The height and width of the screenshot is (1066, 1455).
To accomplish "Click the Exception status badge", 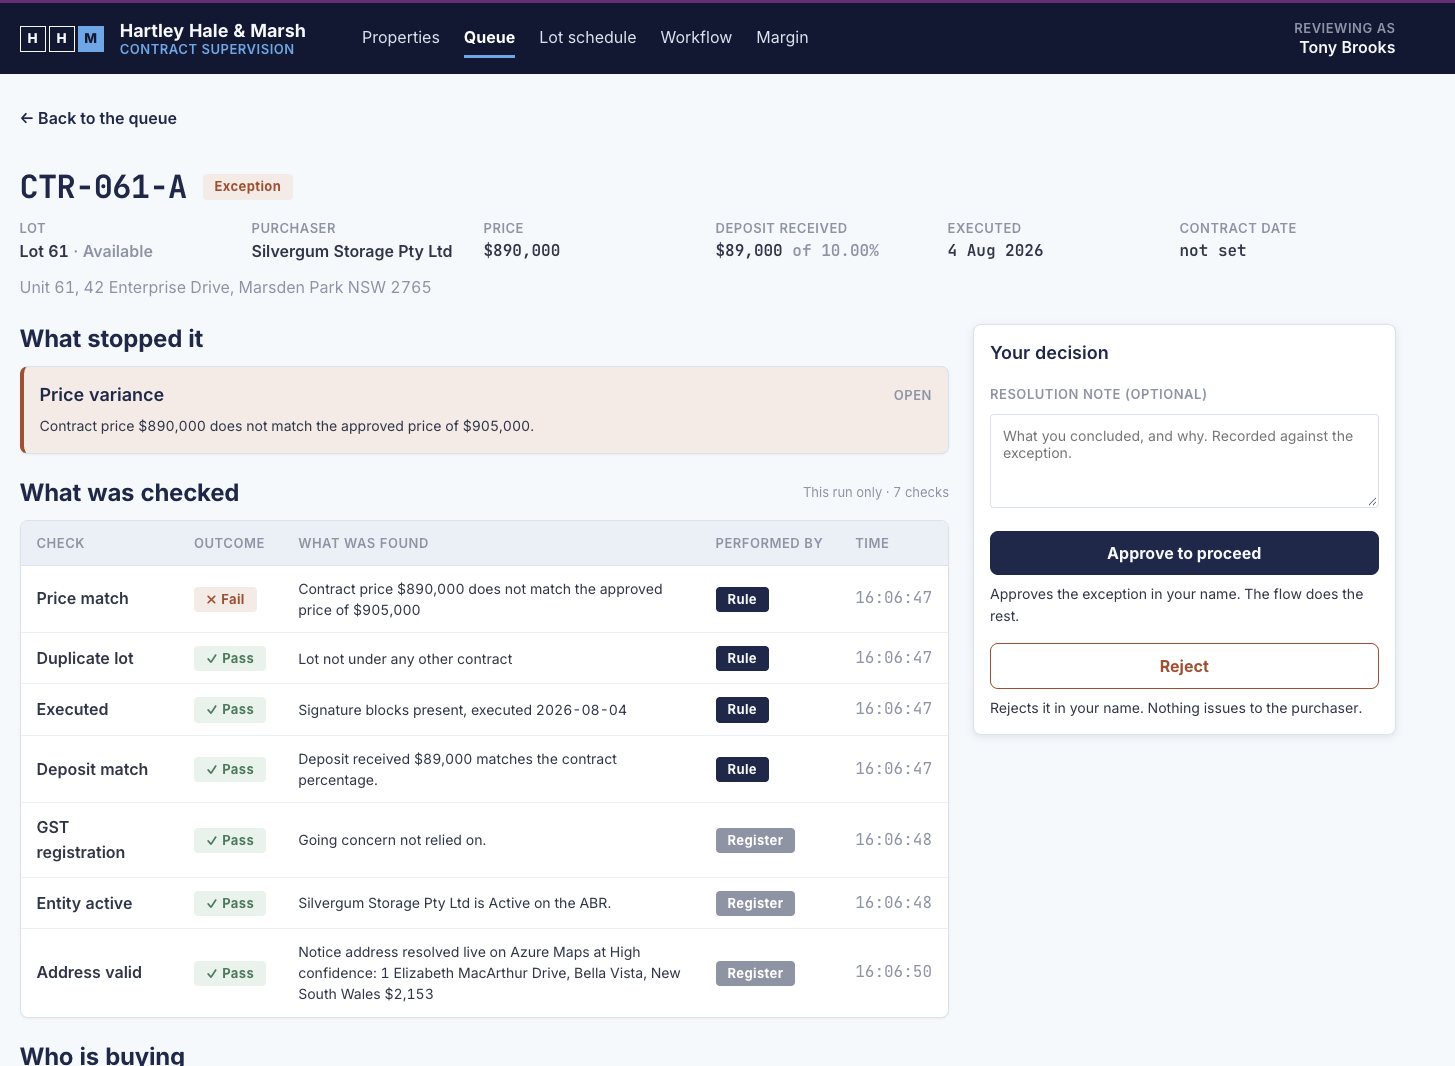I will 247,186.
